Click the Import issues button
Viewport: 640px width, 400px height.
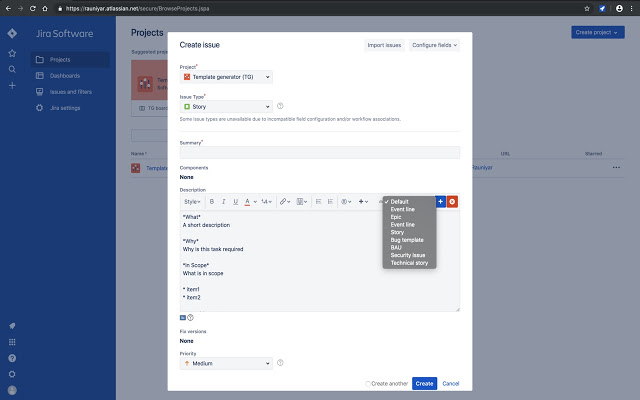pyautogui.click(x=384, y=45)
